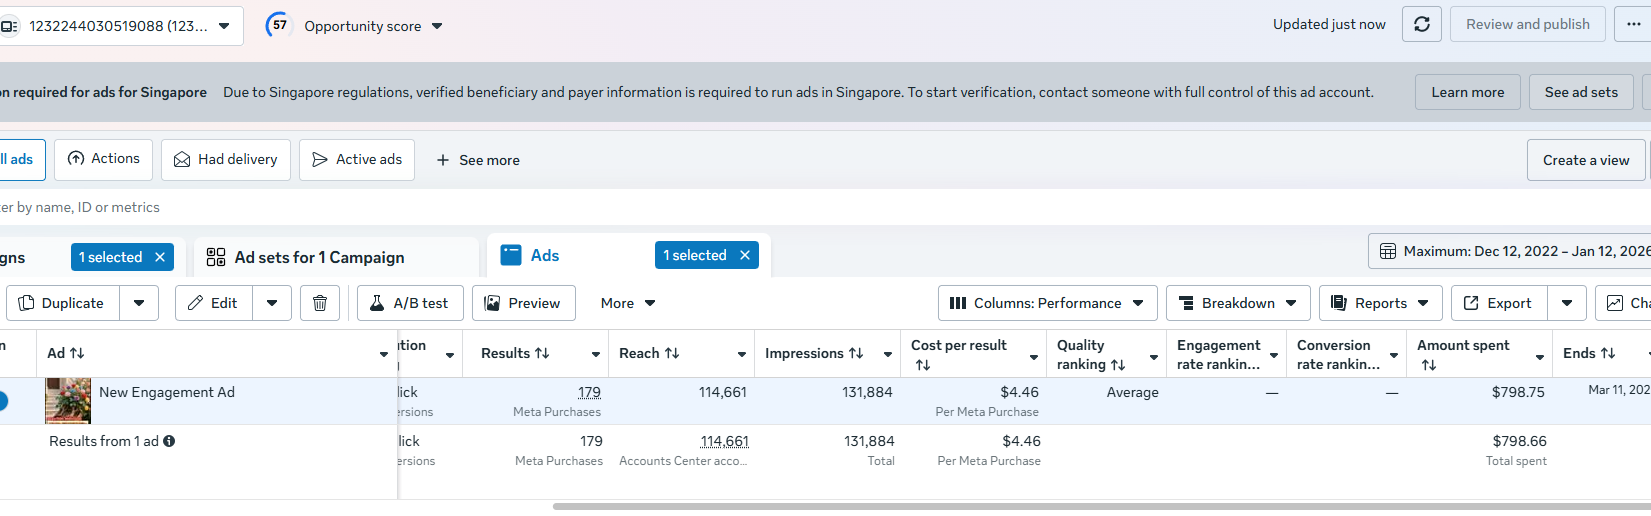
Task: Open the Columns: Performance dropdown
Action: tap(1047, 303)
